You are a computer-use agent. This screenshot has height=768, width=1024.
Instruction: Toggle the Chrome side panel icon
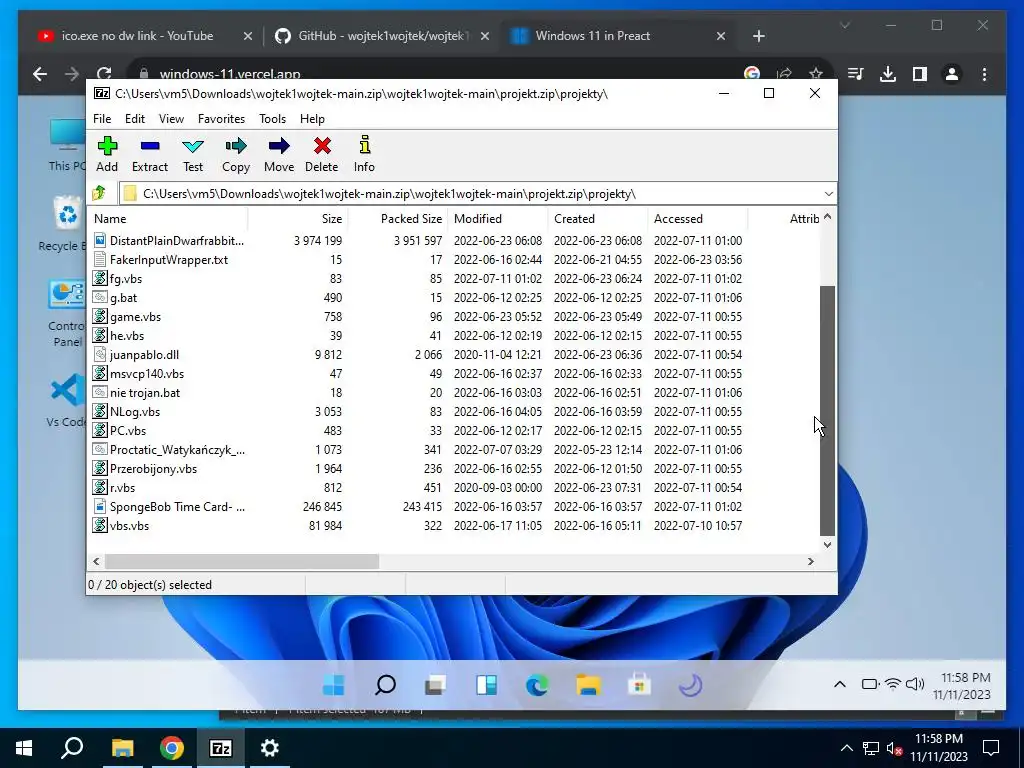pos(920,74)
